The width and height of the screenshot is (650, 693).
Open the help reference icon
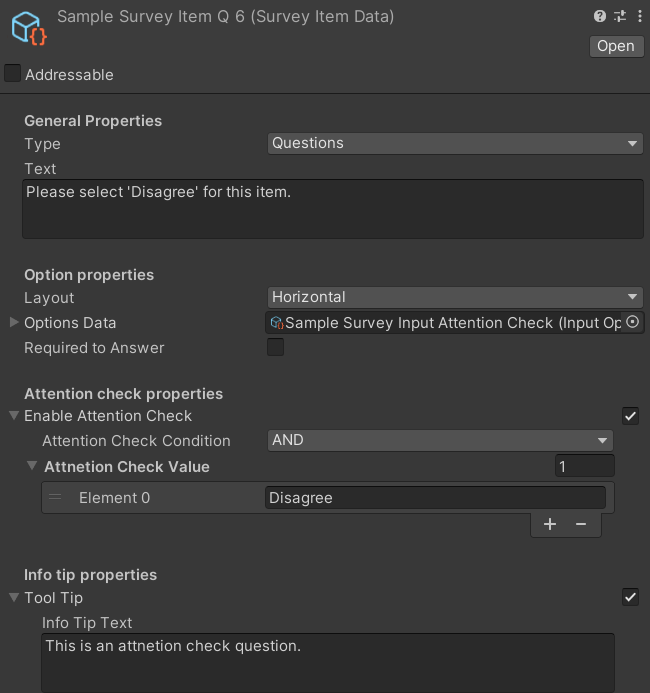[600, 16]
